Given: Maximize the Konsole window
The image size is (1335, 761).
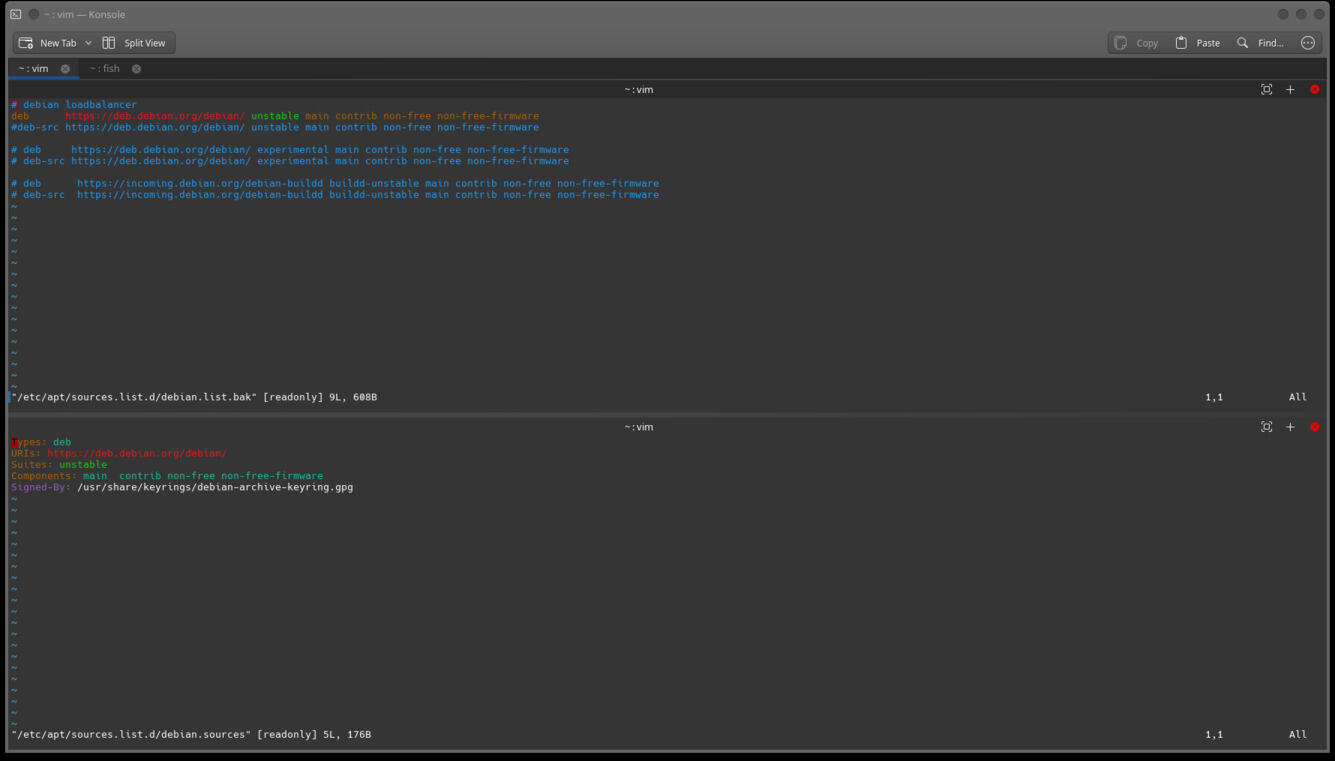Looking at the screenshot, I should click(x=1301, y=14).
